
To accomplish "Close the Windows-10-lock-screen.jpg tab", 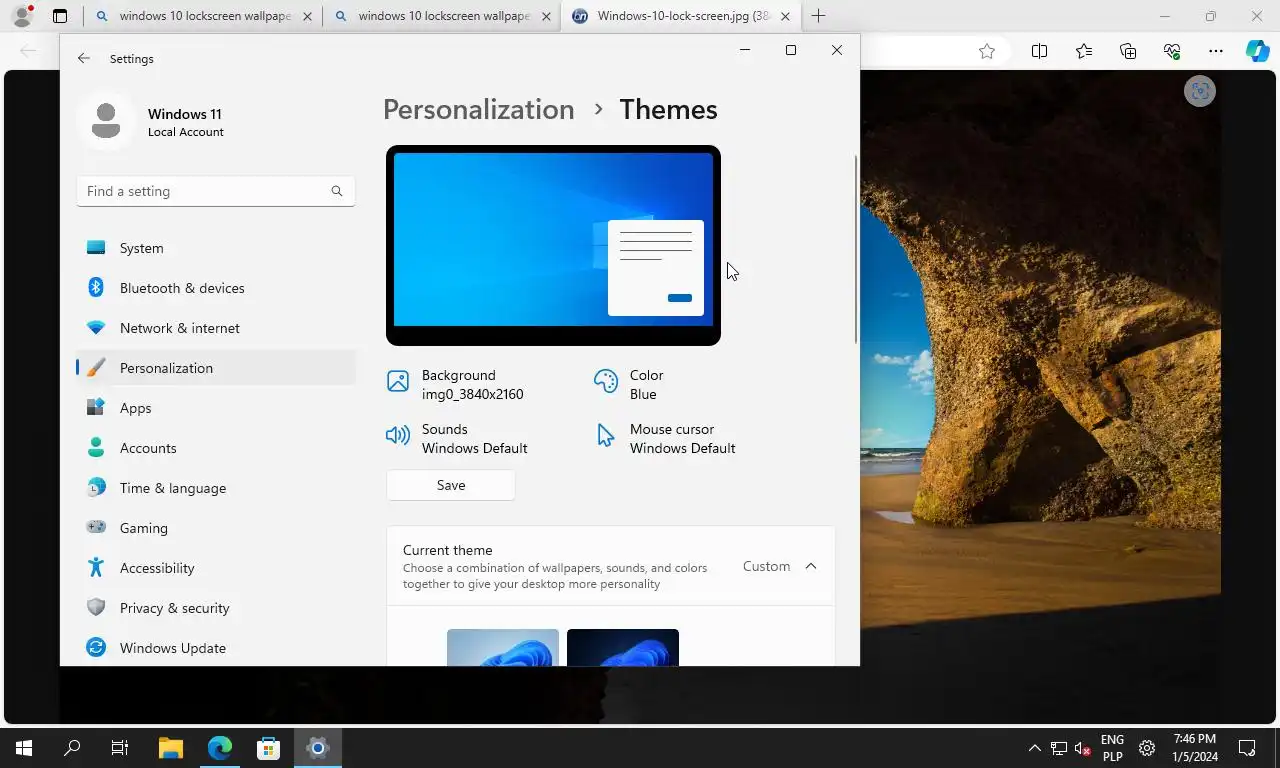I will click(785, 16).
